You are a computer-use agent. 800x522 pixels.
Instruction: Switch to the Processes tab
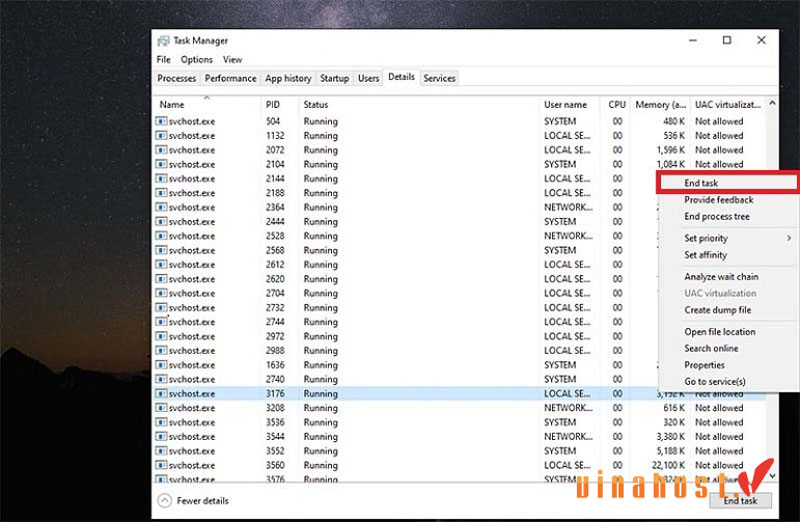[177, 78]
